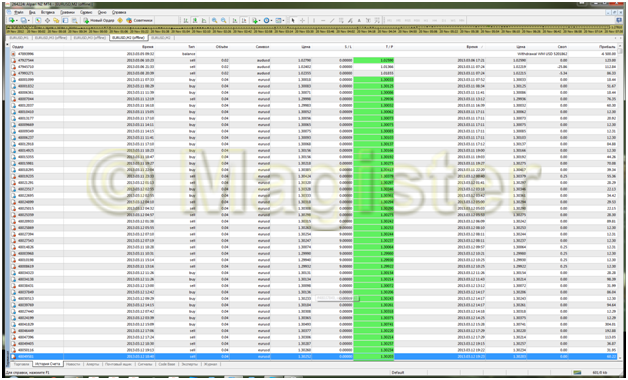Screen dimensions: 628x380
Task: Open the Почтовый ящик terminal tab
Action: [119, 364]
